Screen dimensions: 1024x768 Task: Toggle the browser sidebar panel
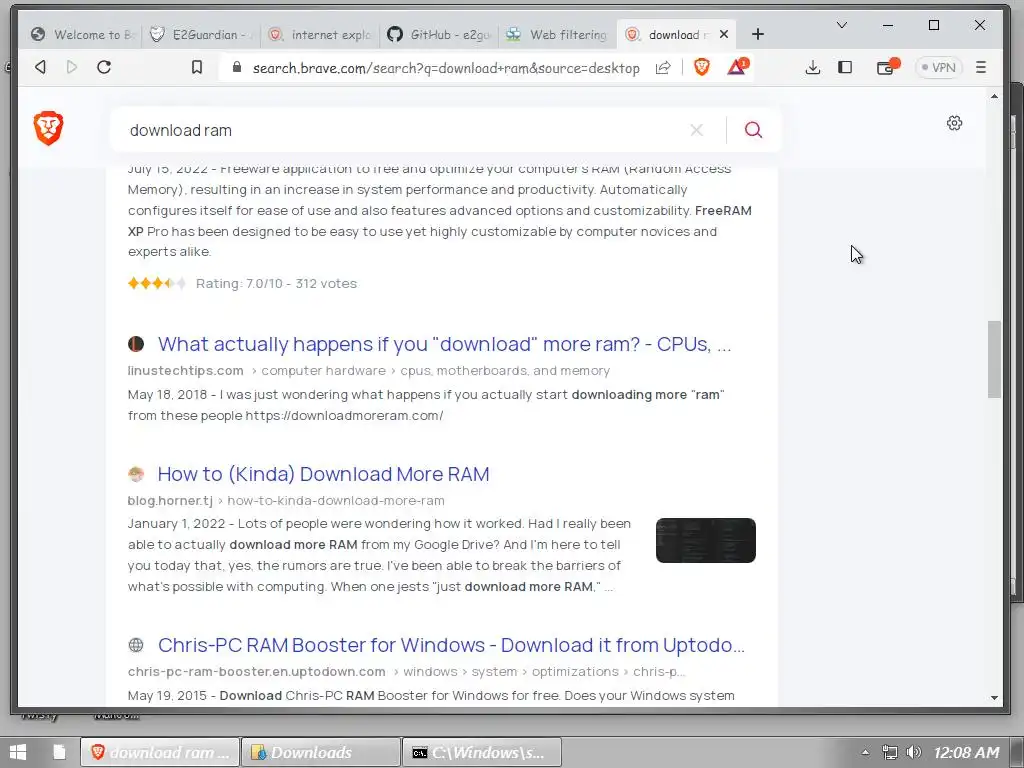tap(845, 67)
